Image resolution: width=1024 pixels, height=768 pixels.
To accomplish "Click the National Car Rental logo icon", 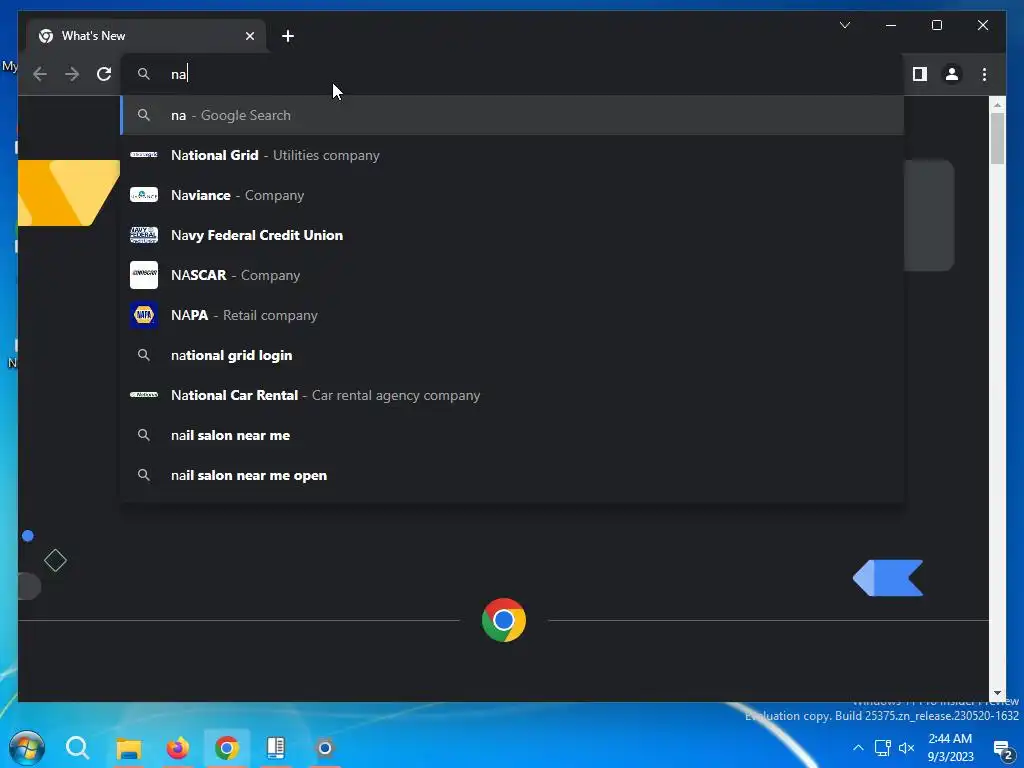I will click(x=144, y=394).
